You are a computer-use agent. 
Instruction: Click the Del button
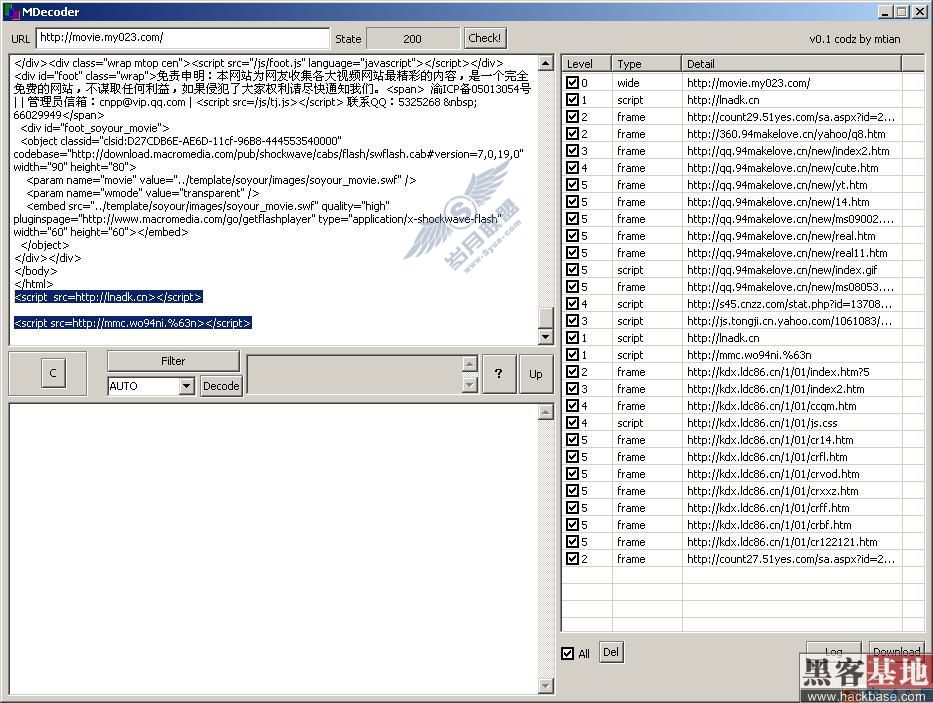[610, 652]
